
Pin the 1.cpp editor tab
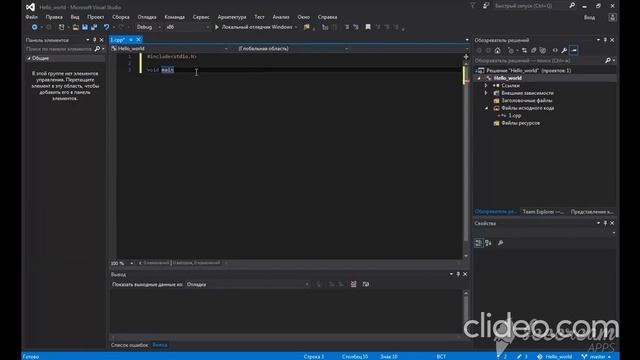click(x=131, y=40)
